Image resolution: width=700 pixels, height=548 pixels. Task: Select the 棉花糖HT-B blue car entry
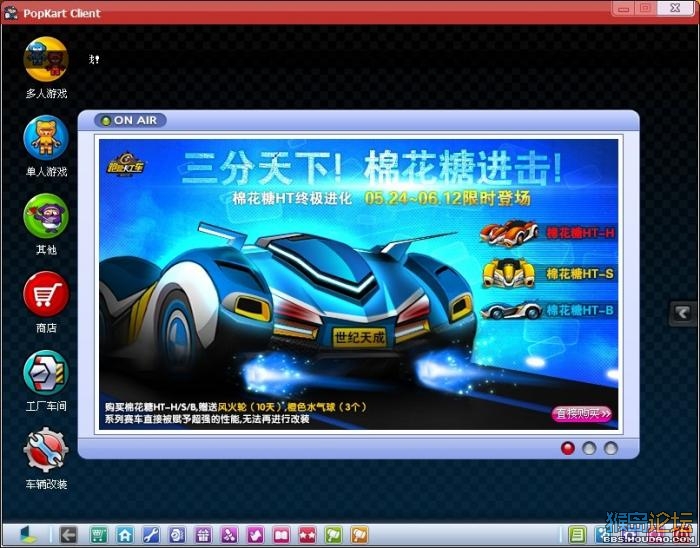click(x=548, y=310)
